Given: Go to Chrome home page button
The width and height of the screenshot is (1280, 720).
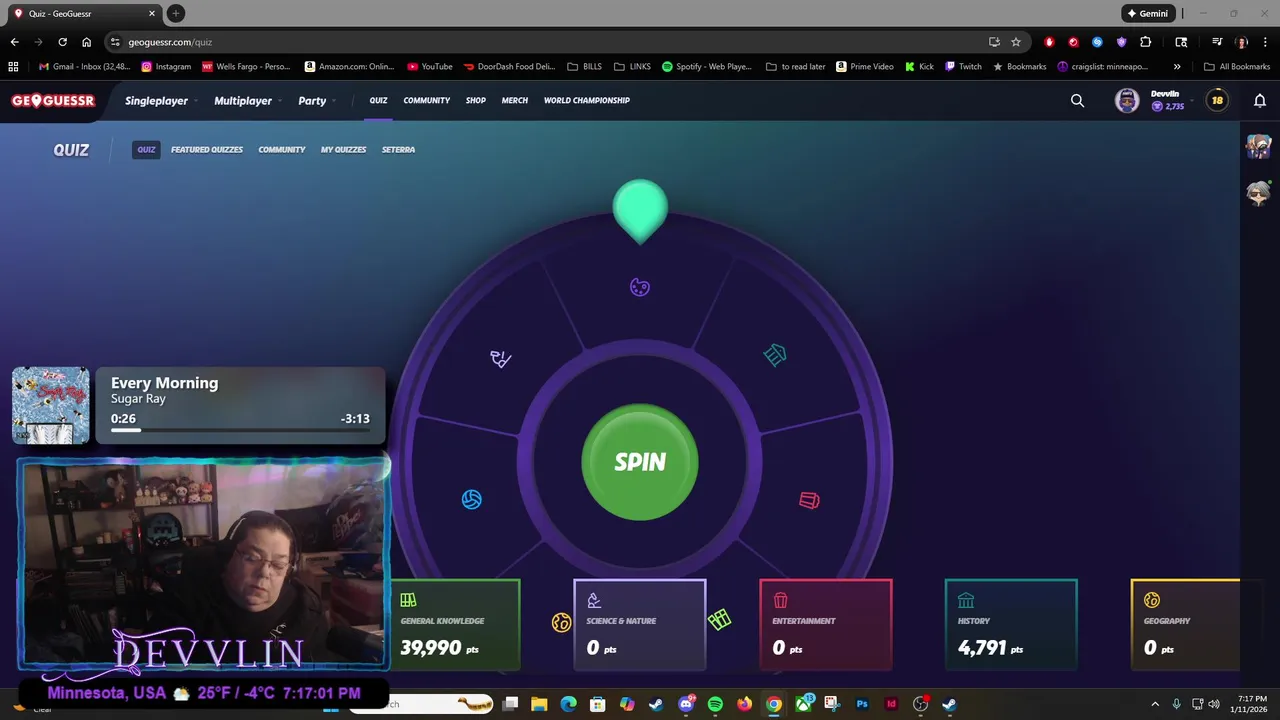Looking at the screenshot, I should click(86, 42).
